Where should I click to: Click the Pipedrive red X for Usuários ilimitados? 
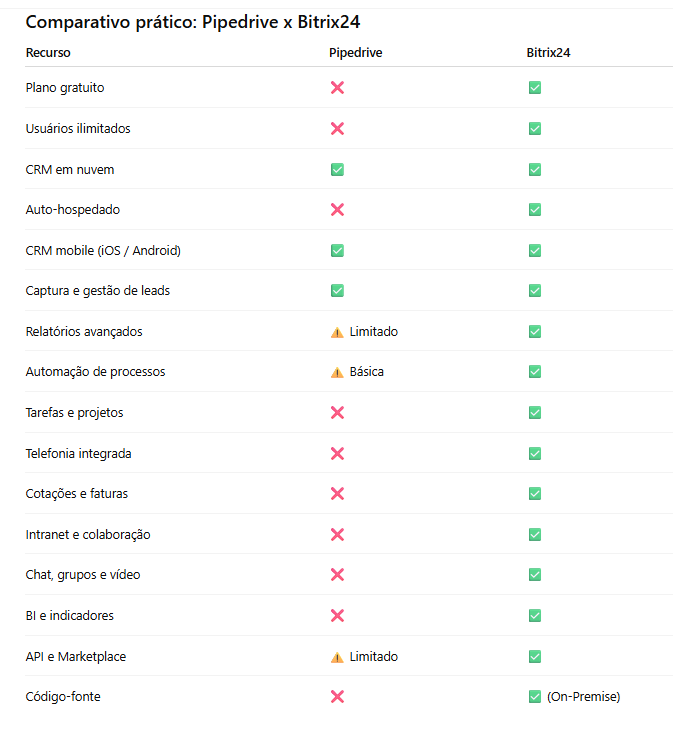pyautogui.click(x=337, y=129)
